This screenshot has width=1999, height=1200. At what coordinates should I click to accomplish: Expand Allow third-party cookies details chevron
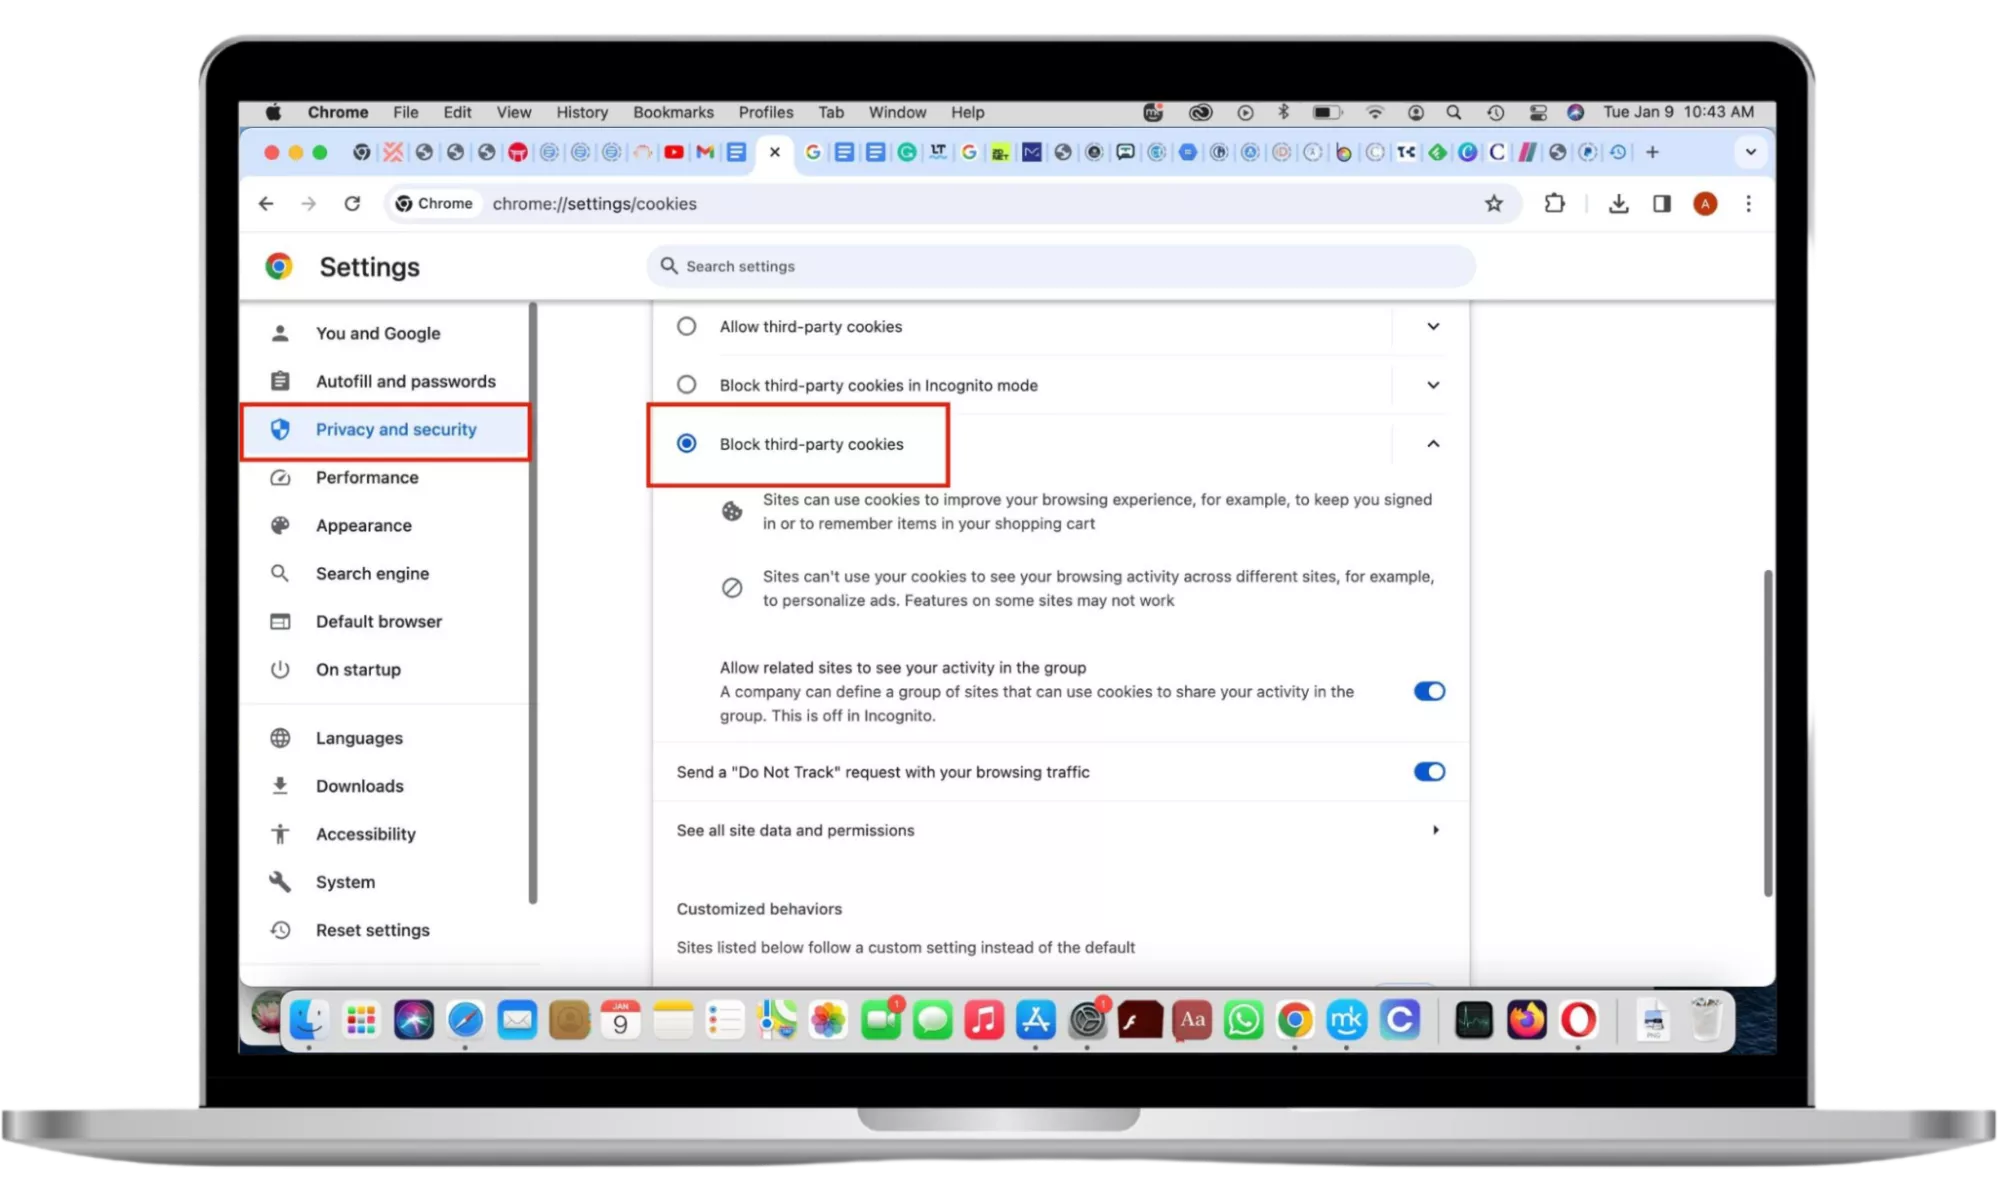click(1432, 326)
